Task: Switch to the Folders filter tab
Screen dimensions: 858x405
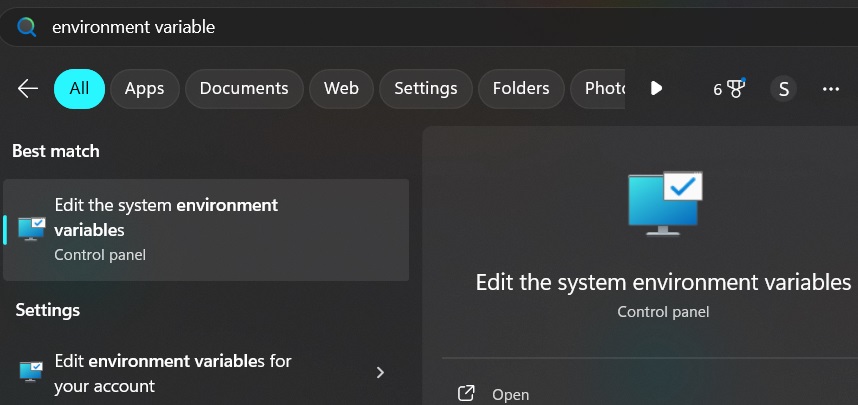Action: pos(520,88)
